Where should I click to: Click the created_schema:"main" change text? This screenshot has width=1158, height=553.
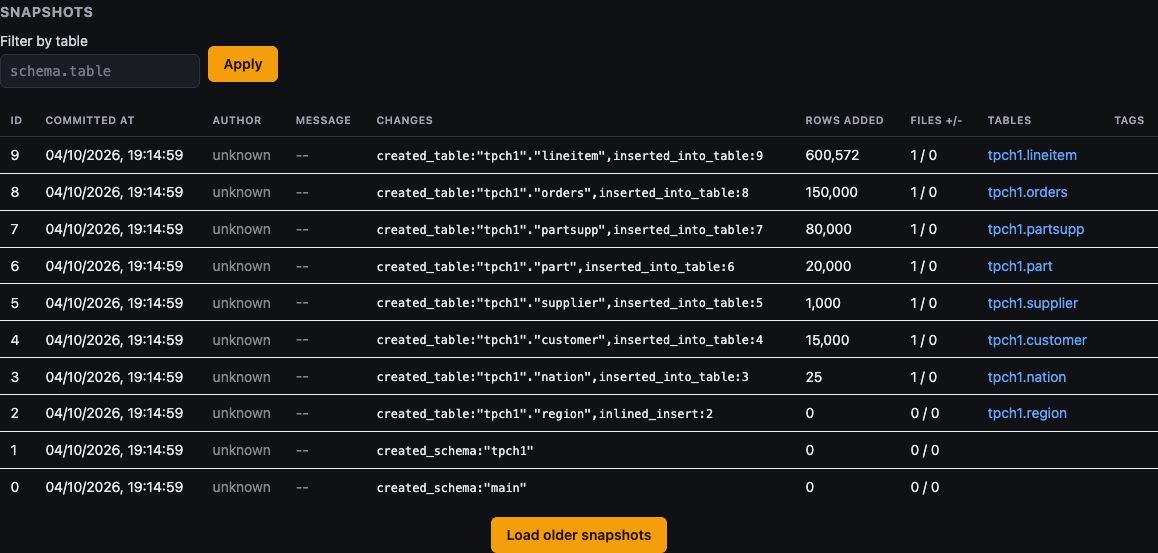451,488
